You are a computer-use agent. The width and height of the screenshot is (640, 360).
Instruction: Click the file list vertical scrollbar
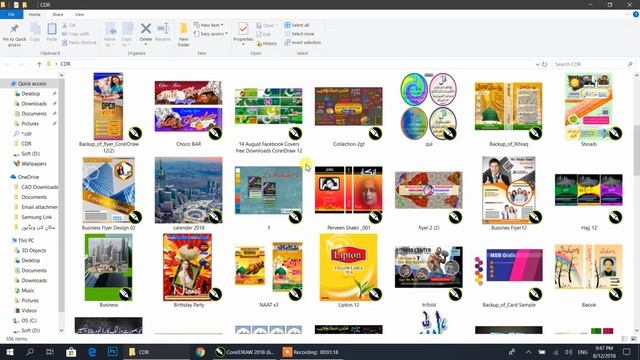click(636, 151)
